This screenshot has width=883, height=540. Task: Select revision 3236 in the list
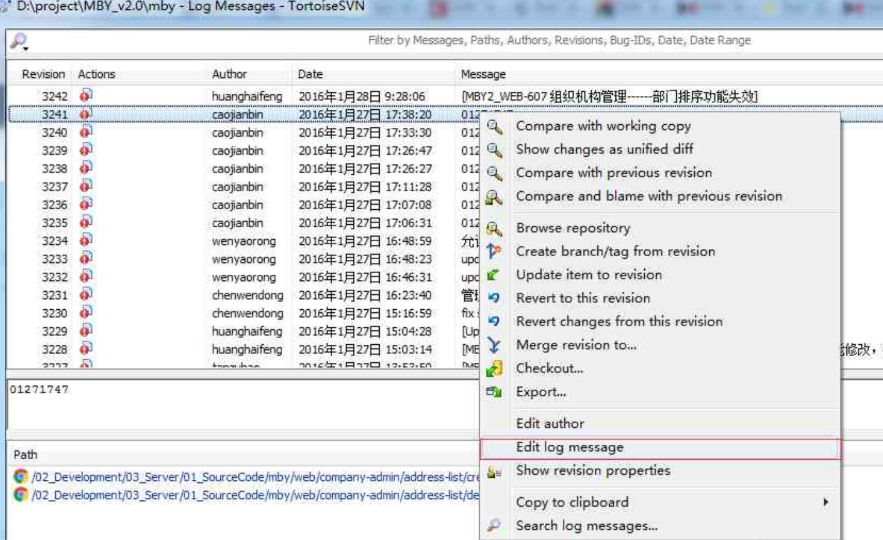55,204
